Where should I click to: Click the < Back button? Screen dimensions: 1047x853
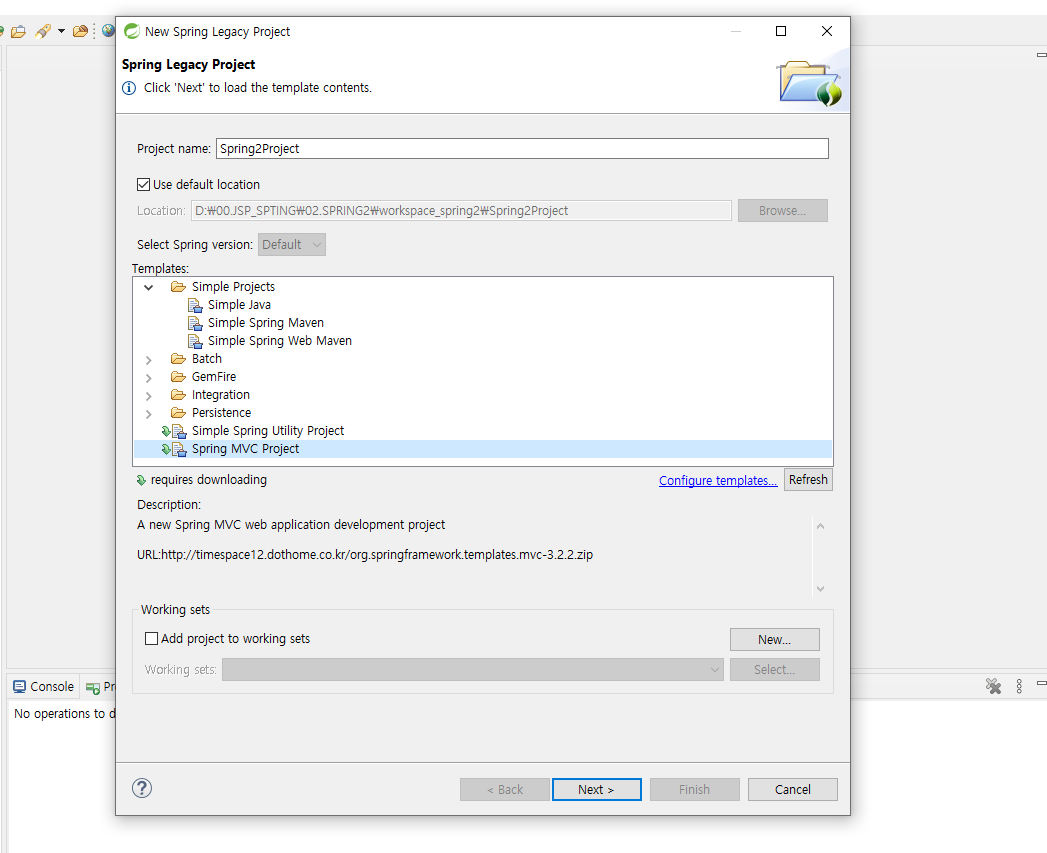(x=505, y=790)
